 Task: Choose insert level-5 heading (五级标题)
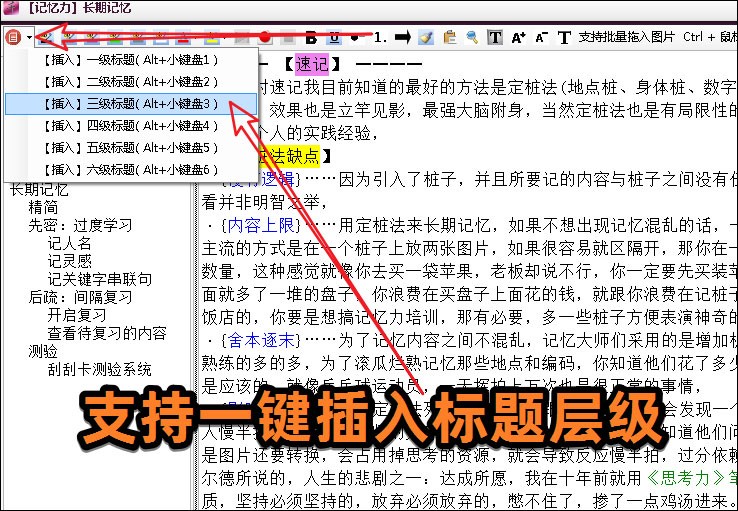(131, 148)
